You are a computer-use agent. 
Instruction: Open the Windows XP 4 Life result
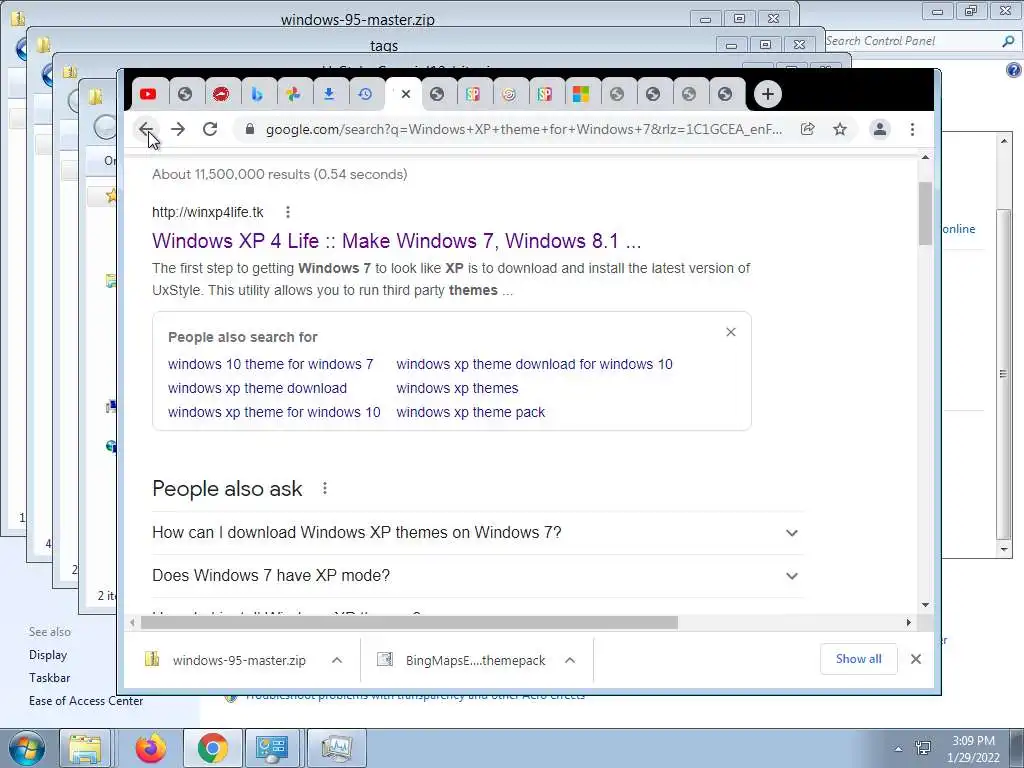tap(396, 241)
